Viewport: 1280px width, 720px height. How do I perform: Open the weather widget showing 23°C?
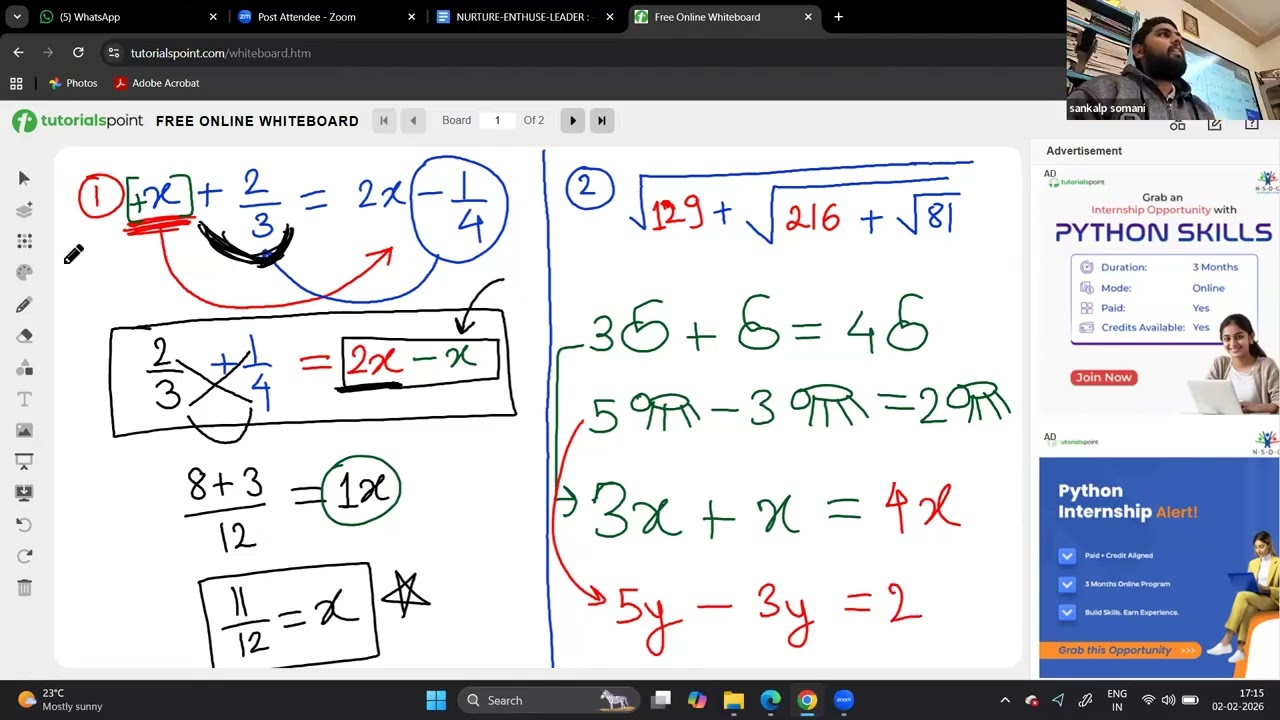point(60,700)
